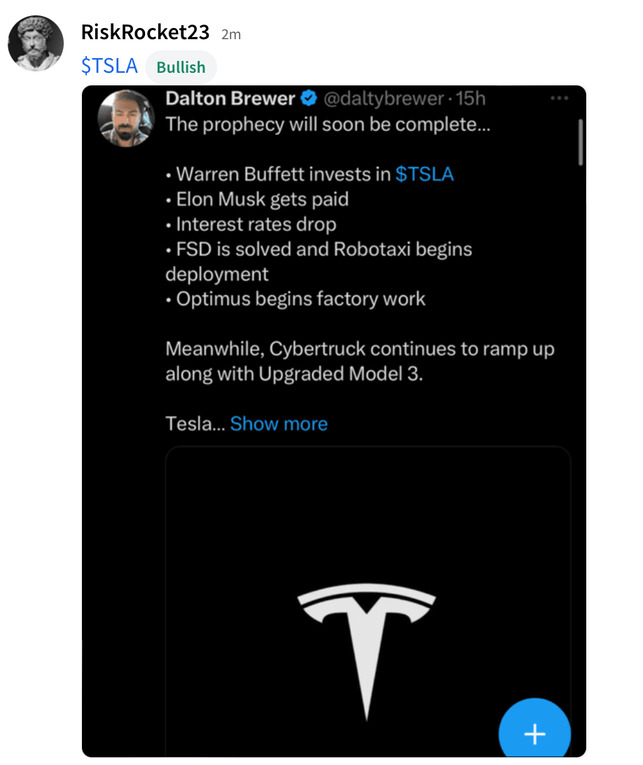
Task: Click the tweet's 15h timestamp
Action: [x=470, y=98]
